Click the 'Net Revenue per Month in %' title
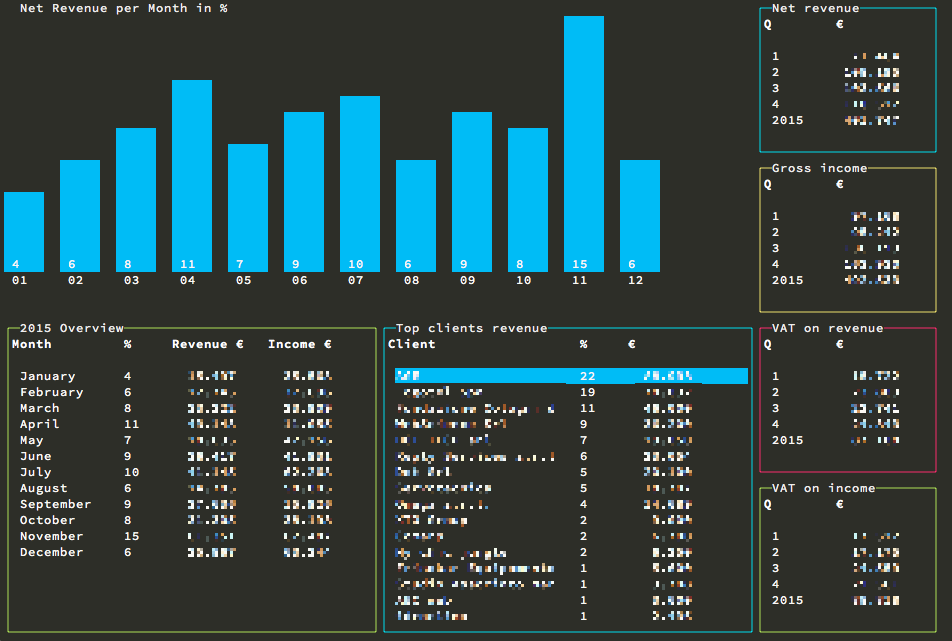 pos(124,8)
